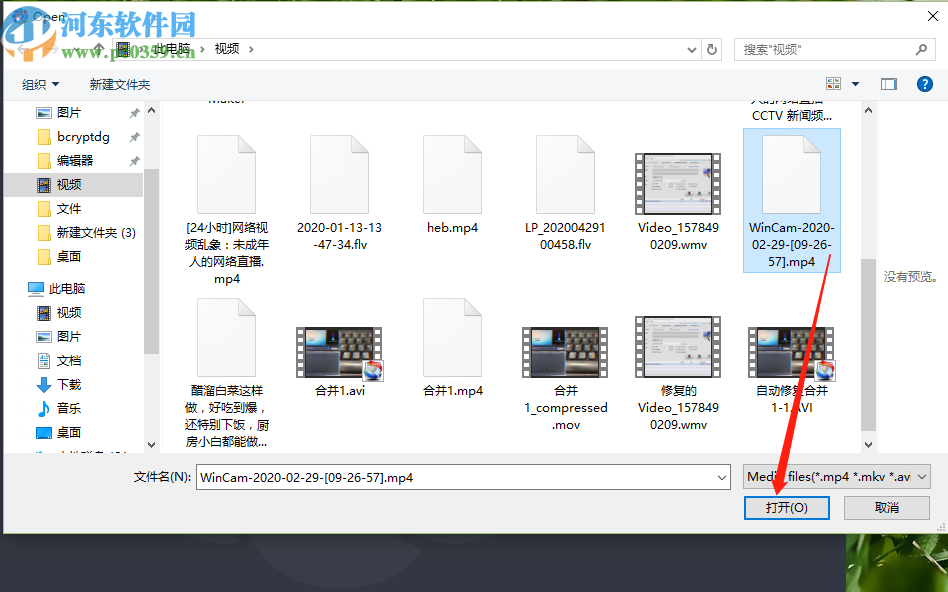Click the Refresh icon beside the address bar
Image resolution: width=948 pixels, height=592 pixels.
710,48
